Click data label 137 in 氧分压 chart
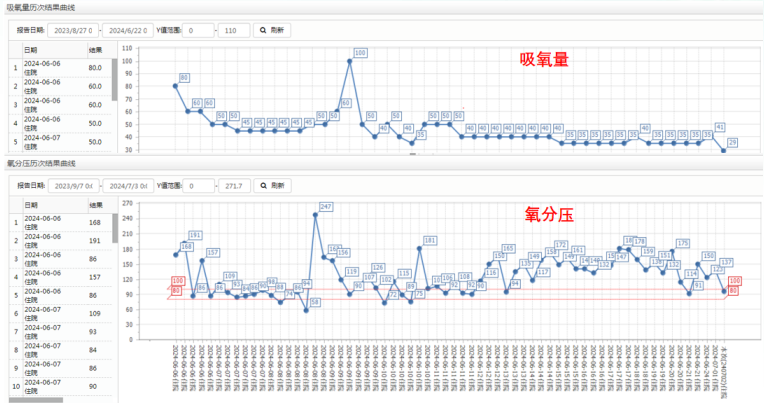 point(726,262)
